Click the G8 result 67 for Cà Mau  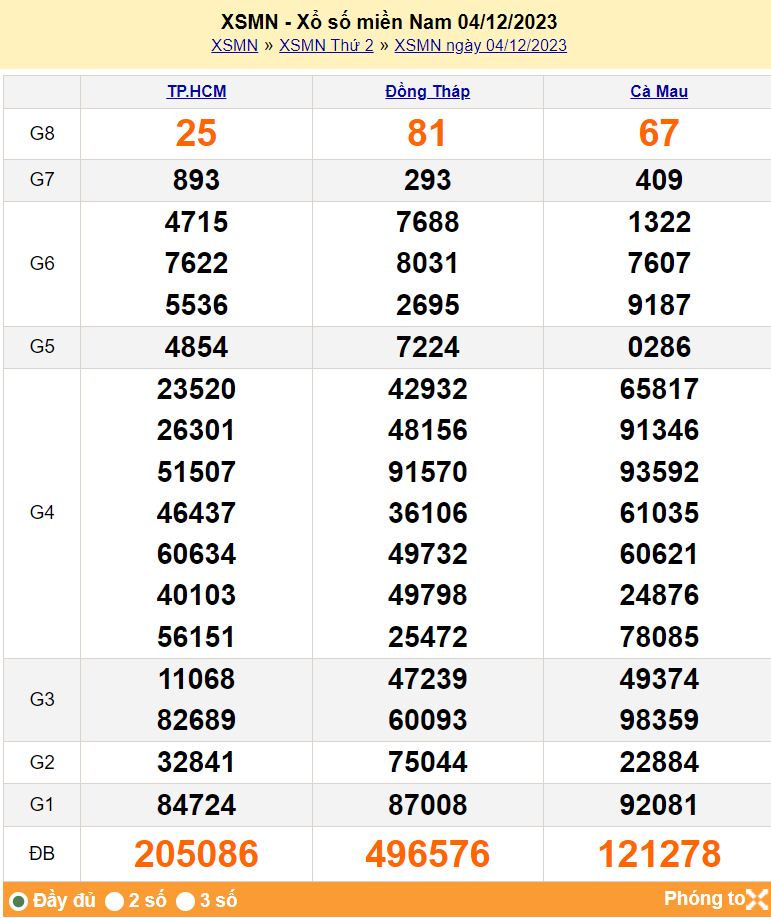[x=658, y=133]
